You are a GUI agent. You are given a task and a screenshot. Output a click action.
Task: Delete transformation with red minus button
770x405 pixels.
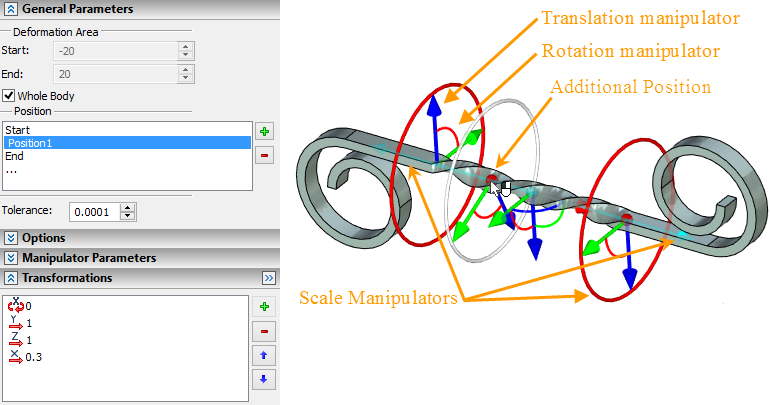tap(264, 331)
